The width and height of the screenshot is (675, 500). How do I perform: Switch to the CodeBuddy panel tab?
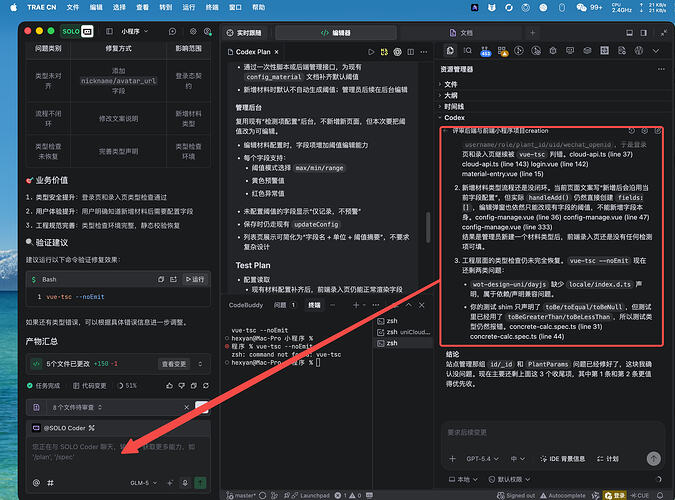pos(246,305)
